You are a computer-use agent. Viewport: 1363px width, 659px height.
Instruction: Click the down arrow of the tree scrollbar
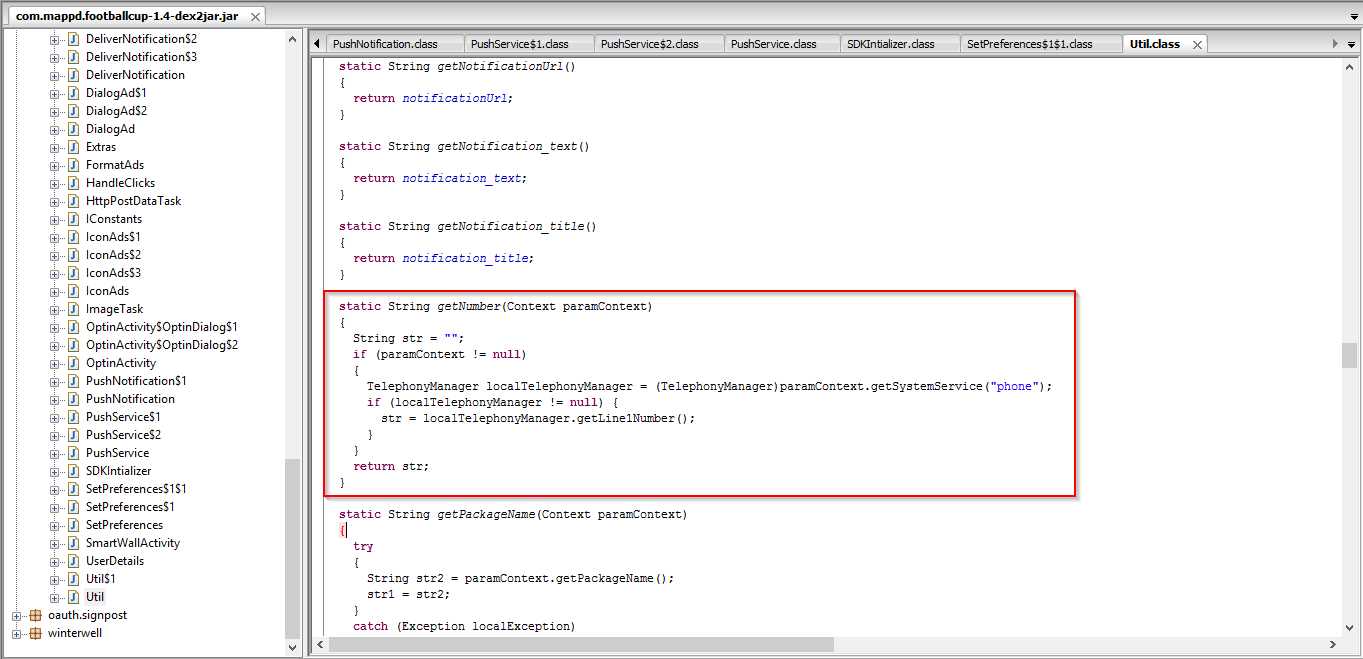click(x=293, y=647)
